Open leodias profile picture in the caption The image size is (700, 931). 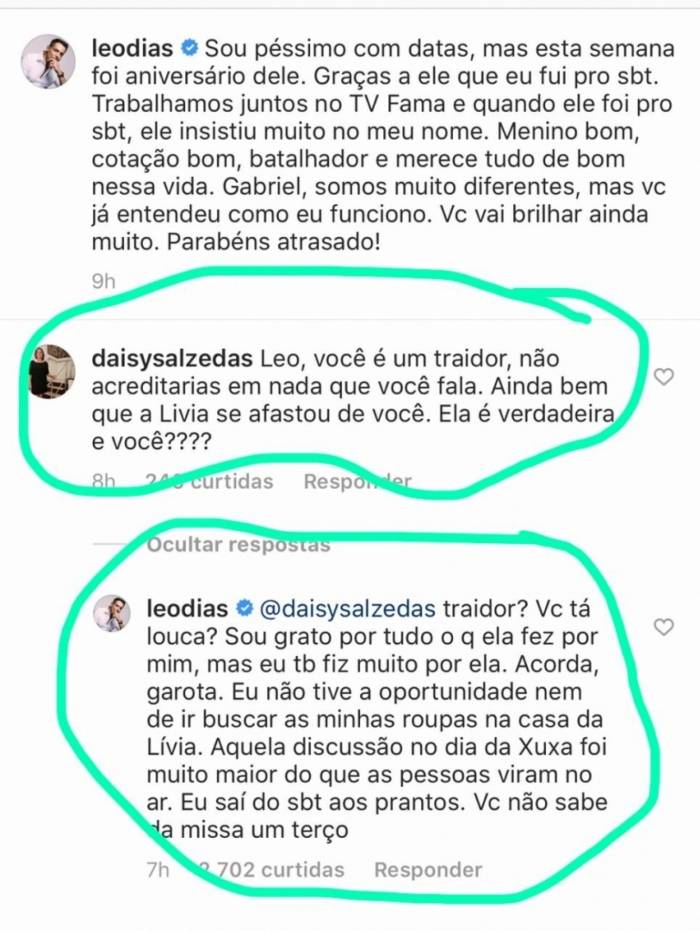[48, 61]
